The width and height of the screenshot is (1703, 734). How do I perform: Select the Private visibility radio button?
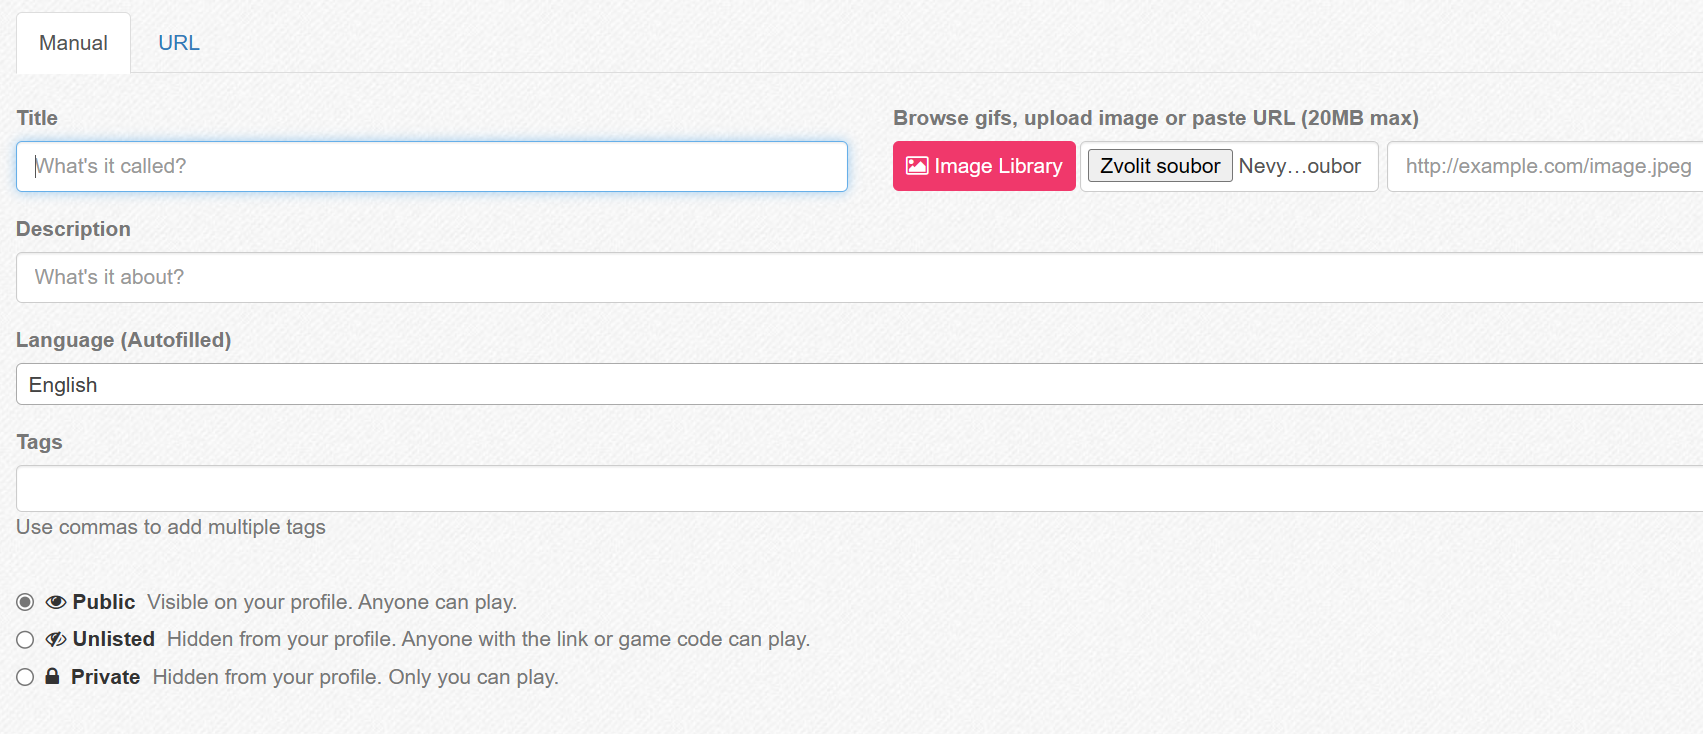tap(25, 677)
